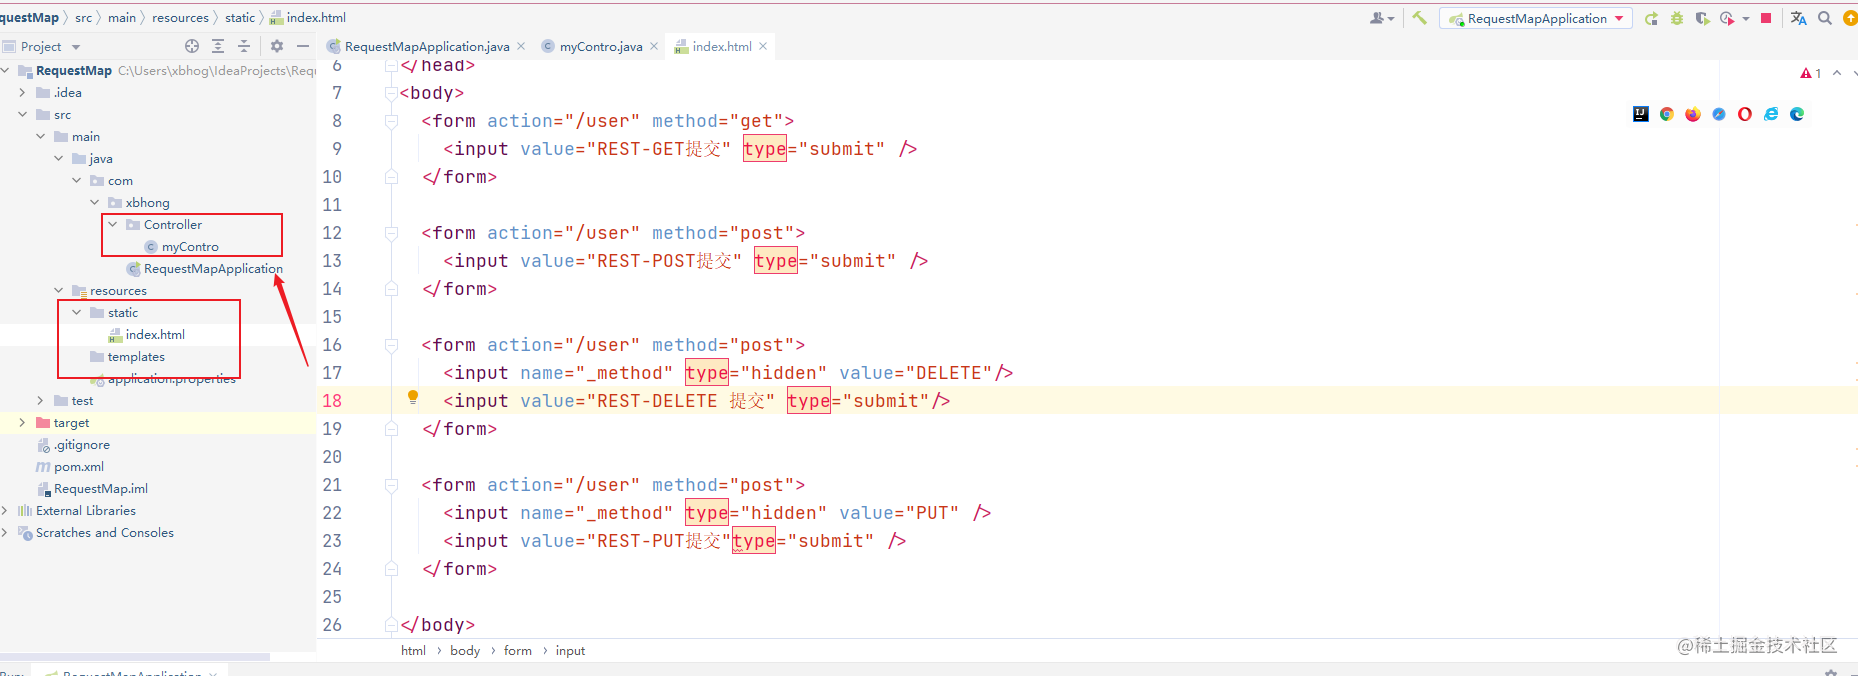
Task: Run with profiler using the clock-play icon
Action: tap(1727, 18)
